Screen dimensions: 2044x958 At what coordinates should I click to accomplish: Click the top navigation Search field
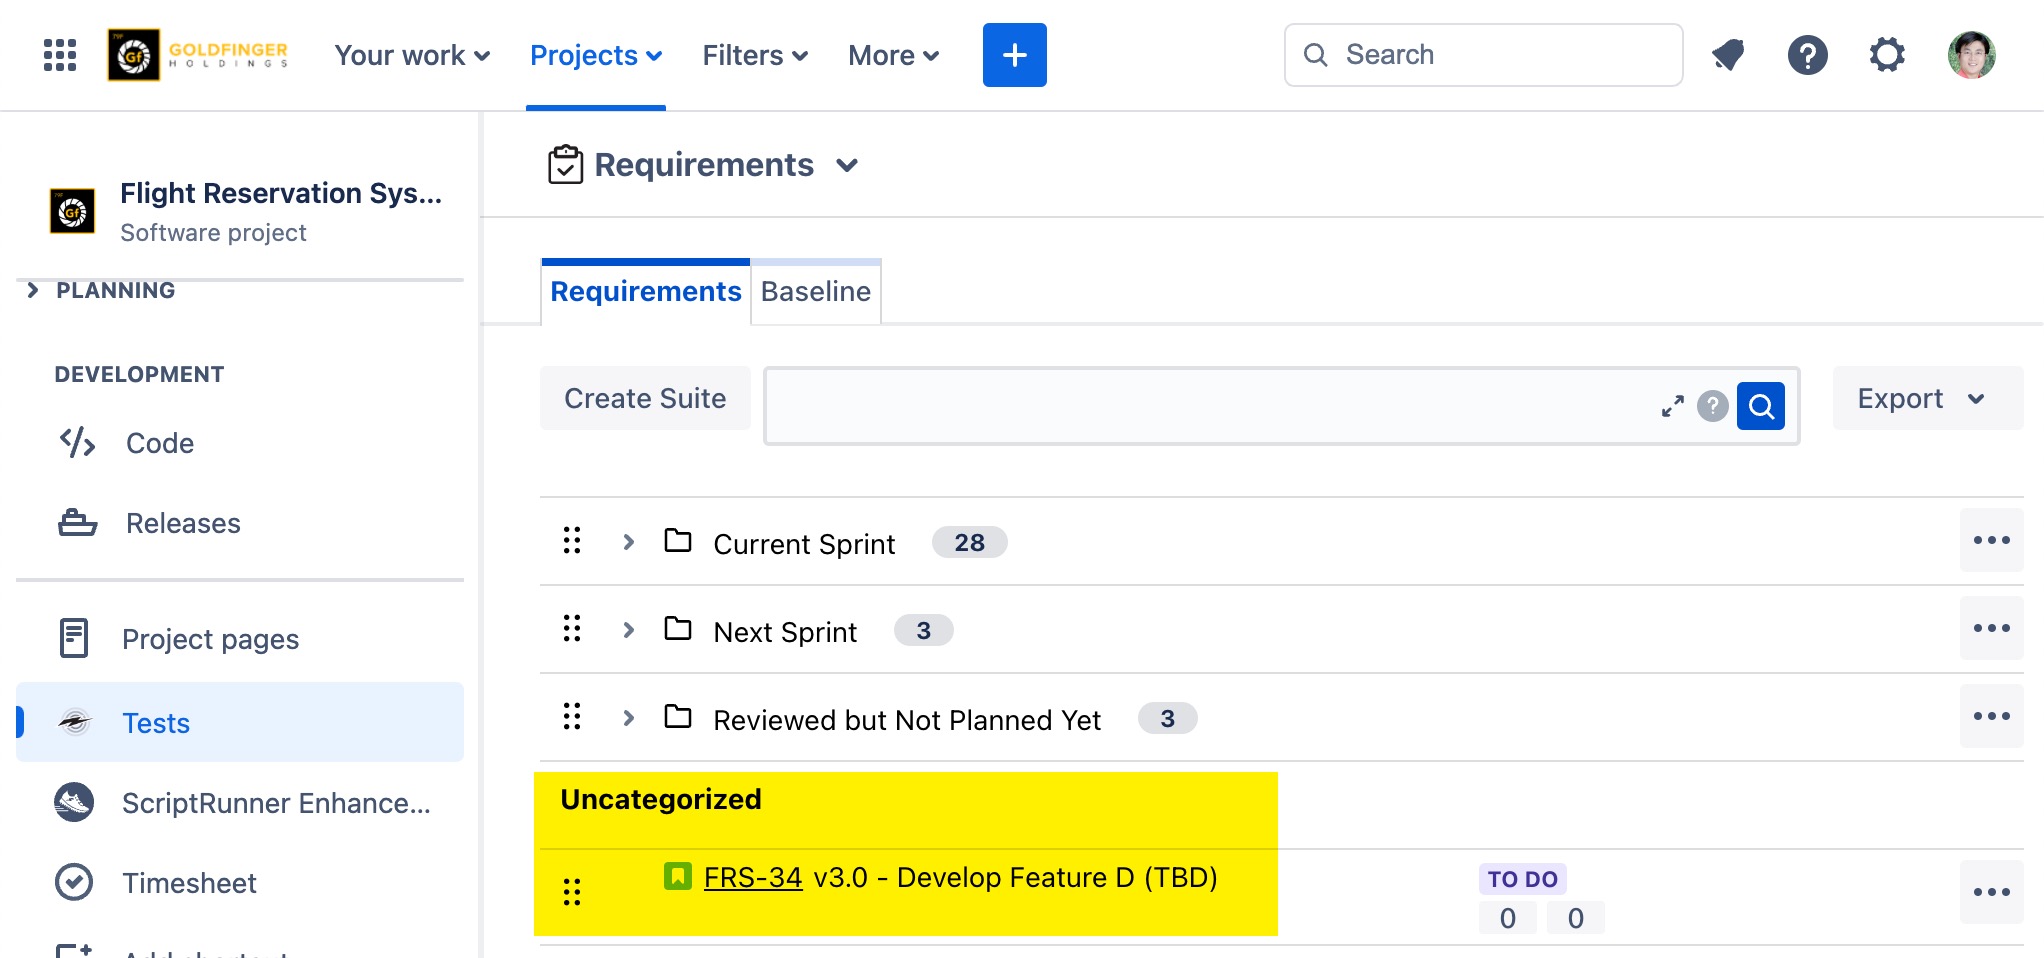(x=1483, y=55)
